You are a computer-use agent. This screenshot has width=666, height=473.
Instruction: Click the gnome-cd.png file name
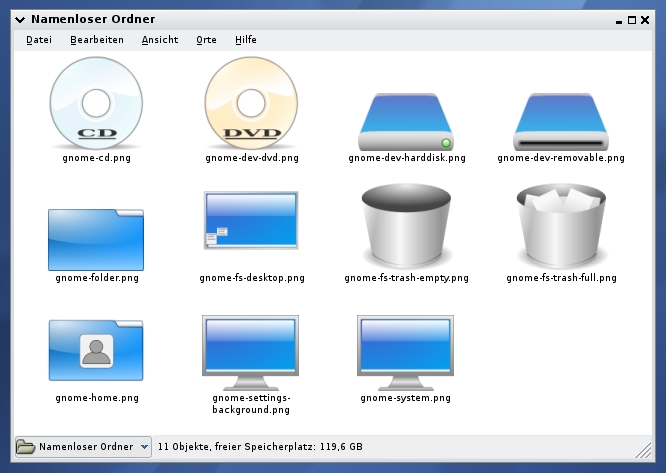[96, 158]
